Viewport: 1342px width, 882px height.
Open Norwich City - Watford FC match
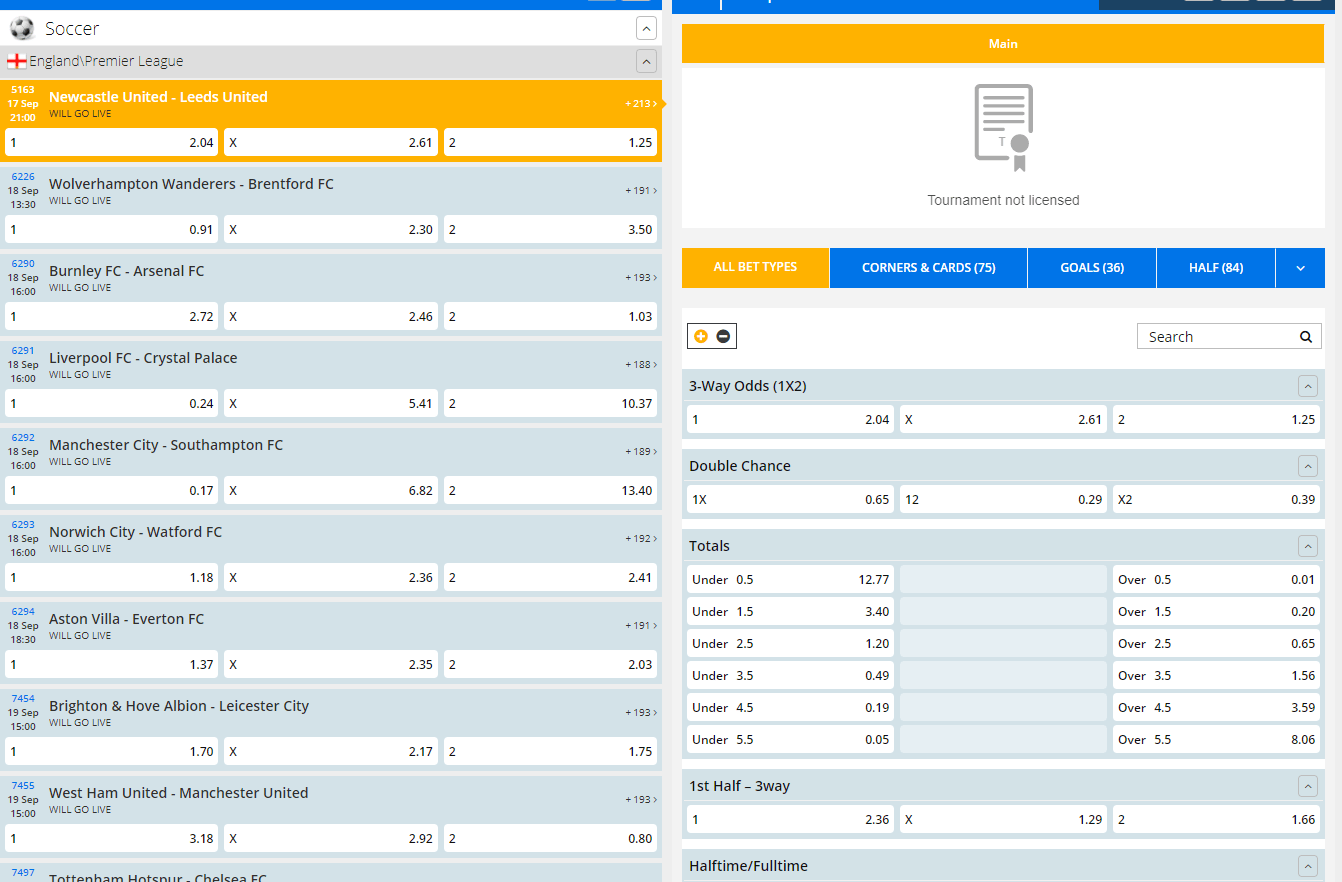pyautogui.click(x=135, y=532)
